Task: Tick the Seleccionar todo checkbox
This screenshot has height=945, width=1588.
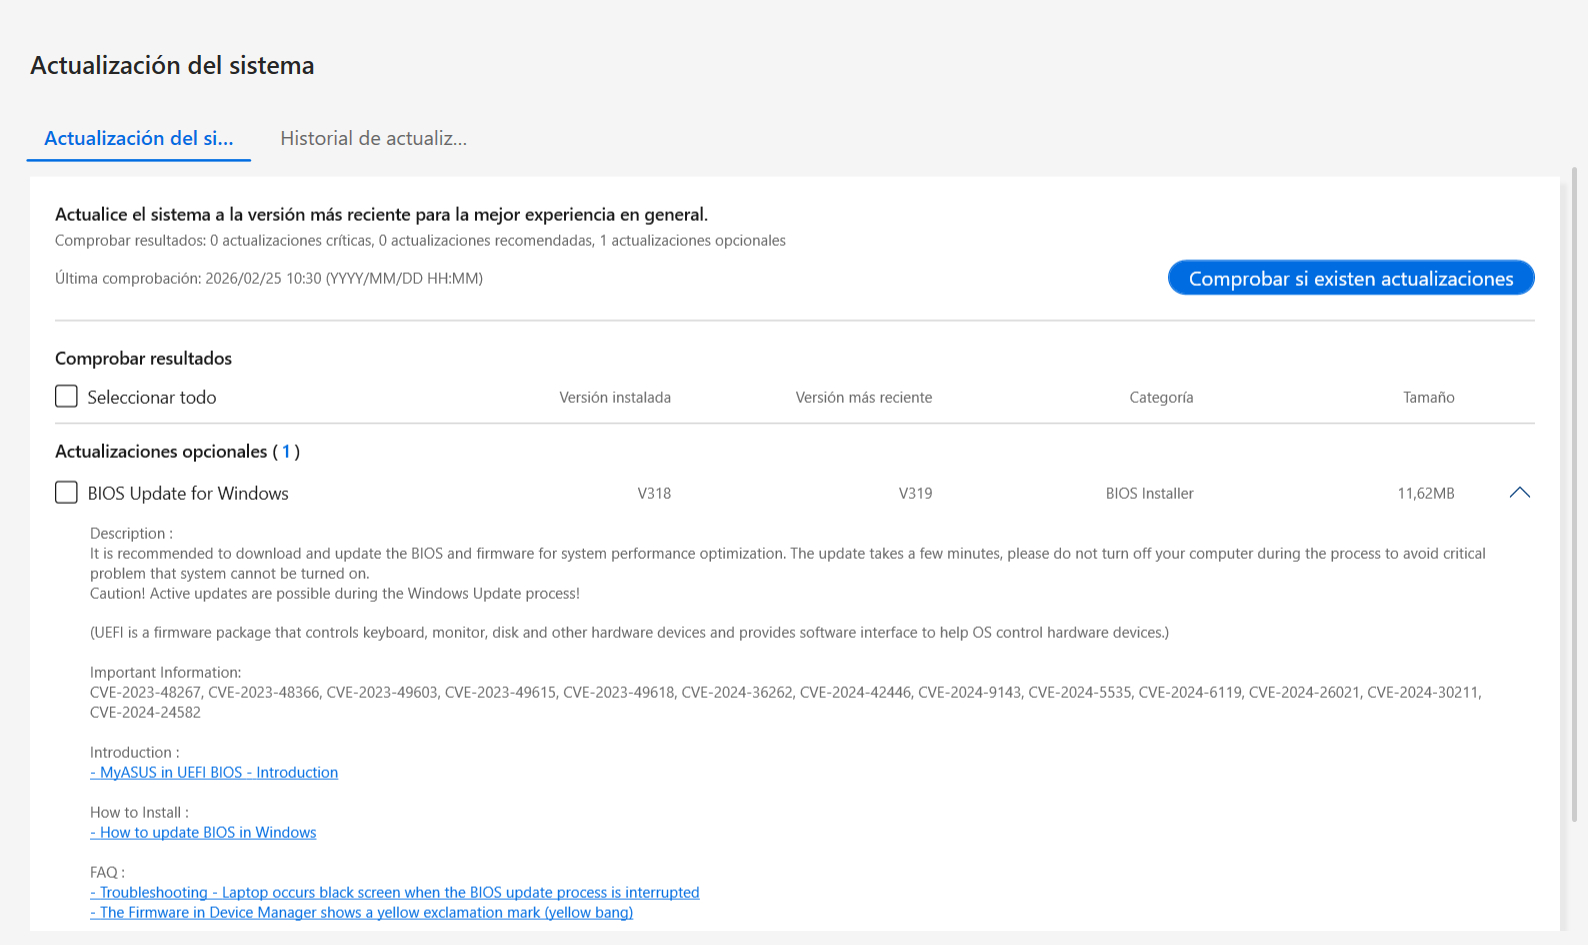Action: click(66, 397)
